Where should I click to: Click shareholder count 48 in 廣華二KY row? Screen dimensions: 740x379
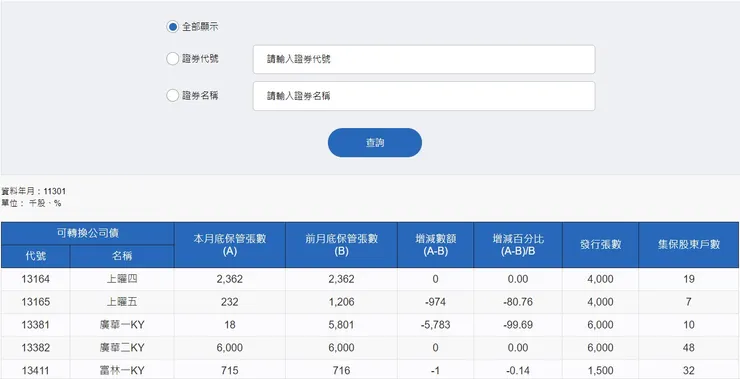[689, 348]
